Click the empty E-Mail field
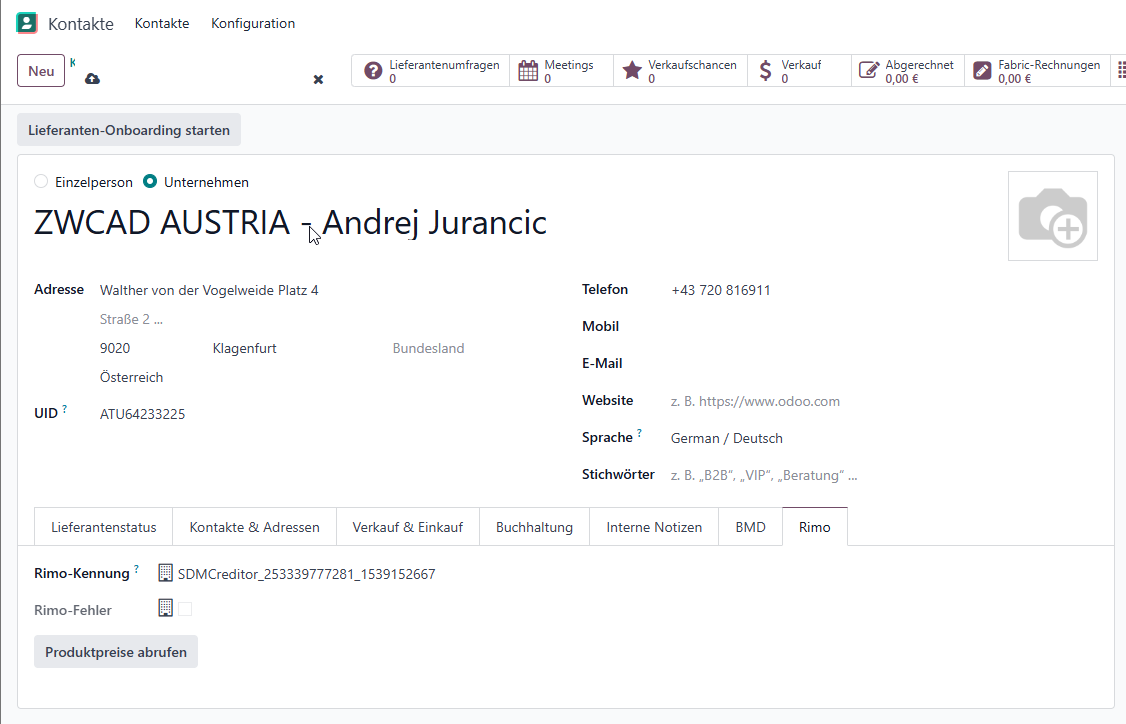The image size is (1126, 724). click(x=885, y=364)
